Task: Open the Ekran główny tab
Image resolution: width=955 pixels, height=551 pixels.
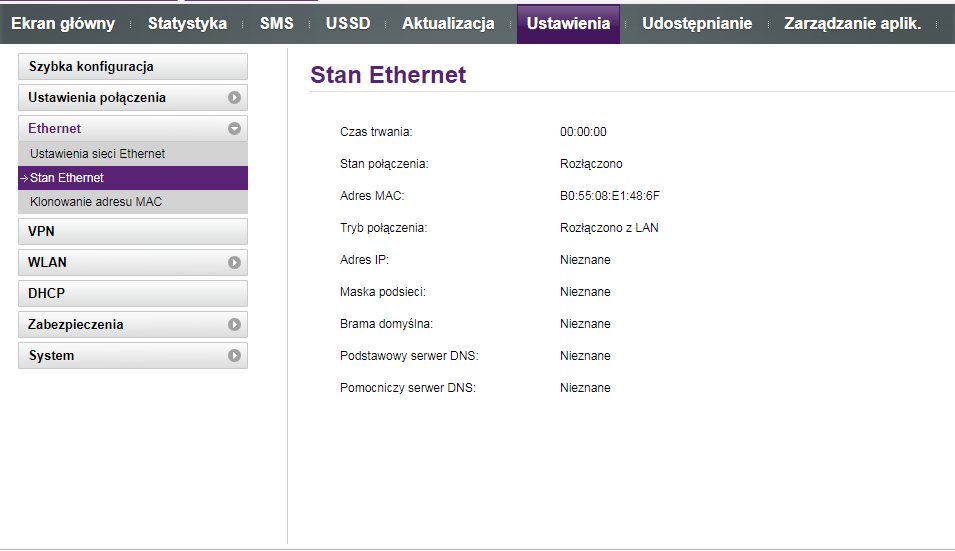Action: [63, 24]
